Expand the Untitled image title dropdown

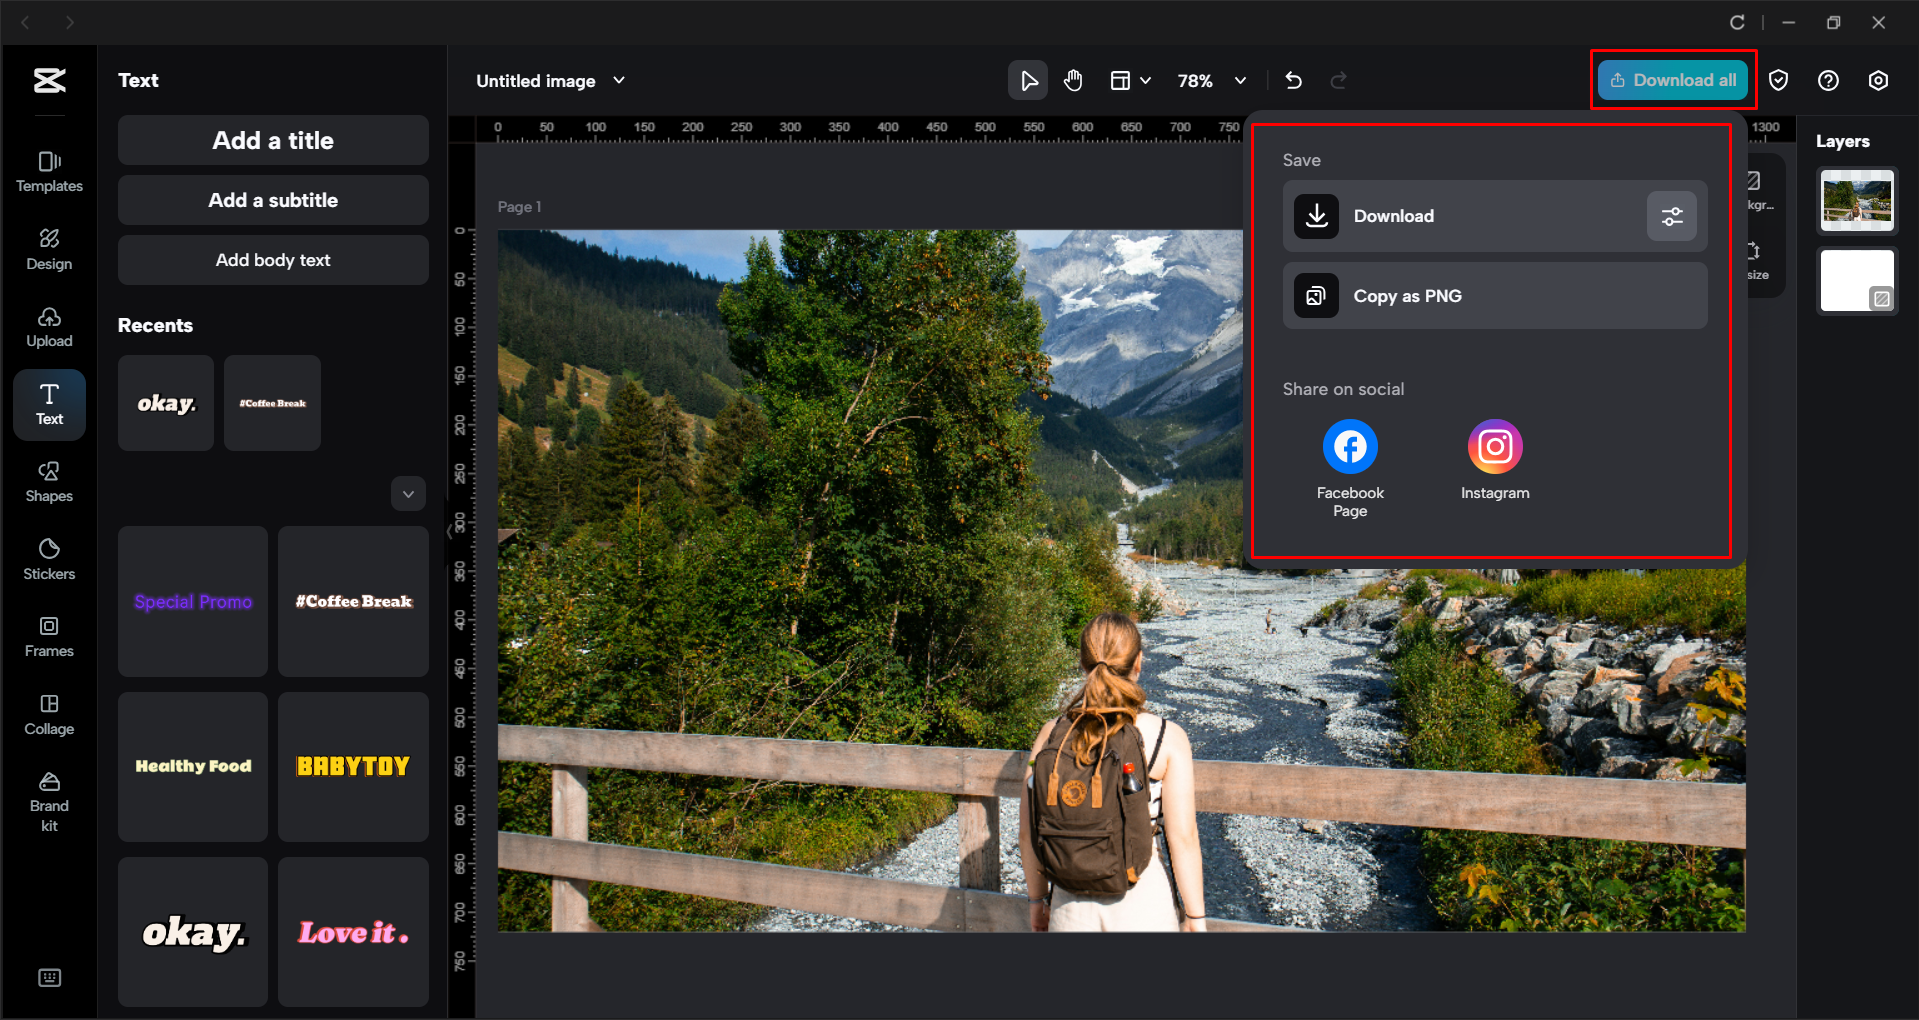pos(619,81)
